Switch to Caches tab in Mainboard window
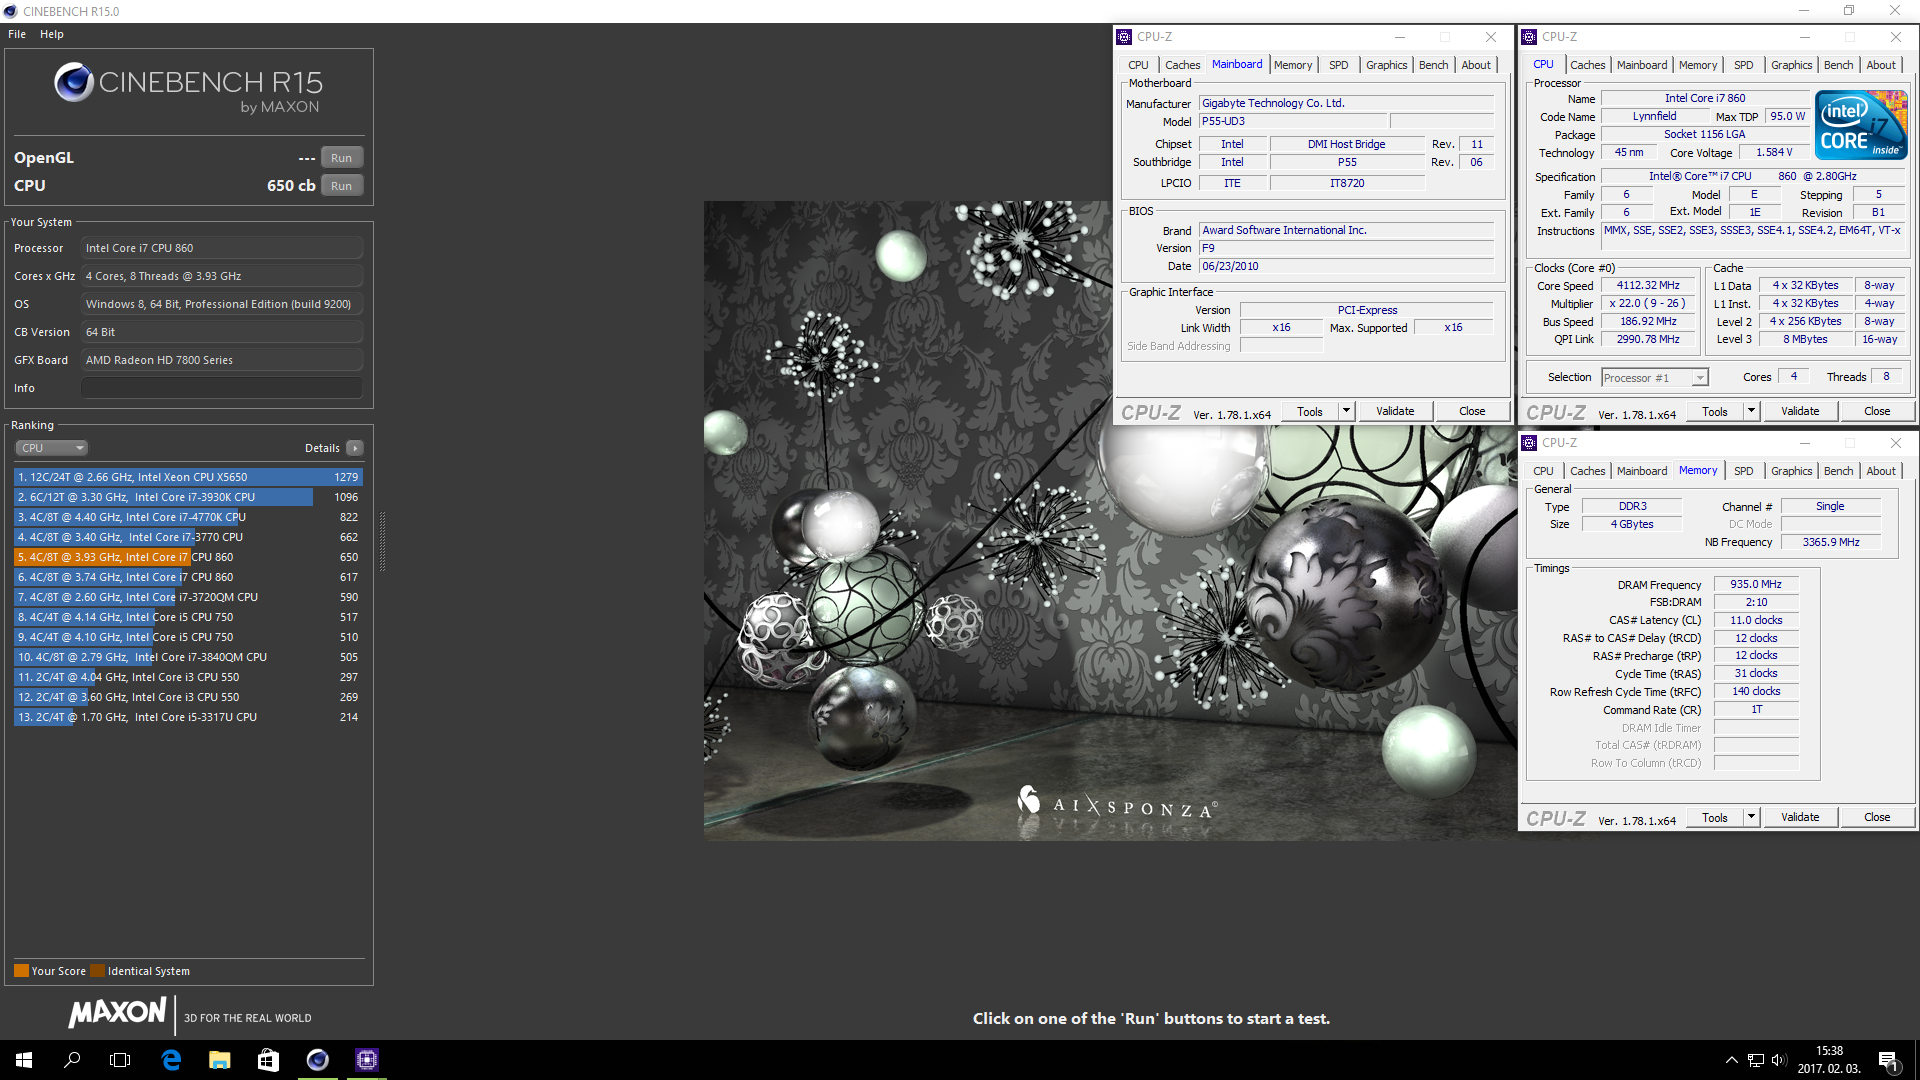The width and height of the screenshot is (1920, 1080). 1182,65
